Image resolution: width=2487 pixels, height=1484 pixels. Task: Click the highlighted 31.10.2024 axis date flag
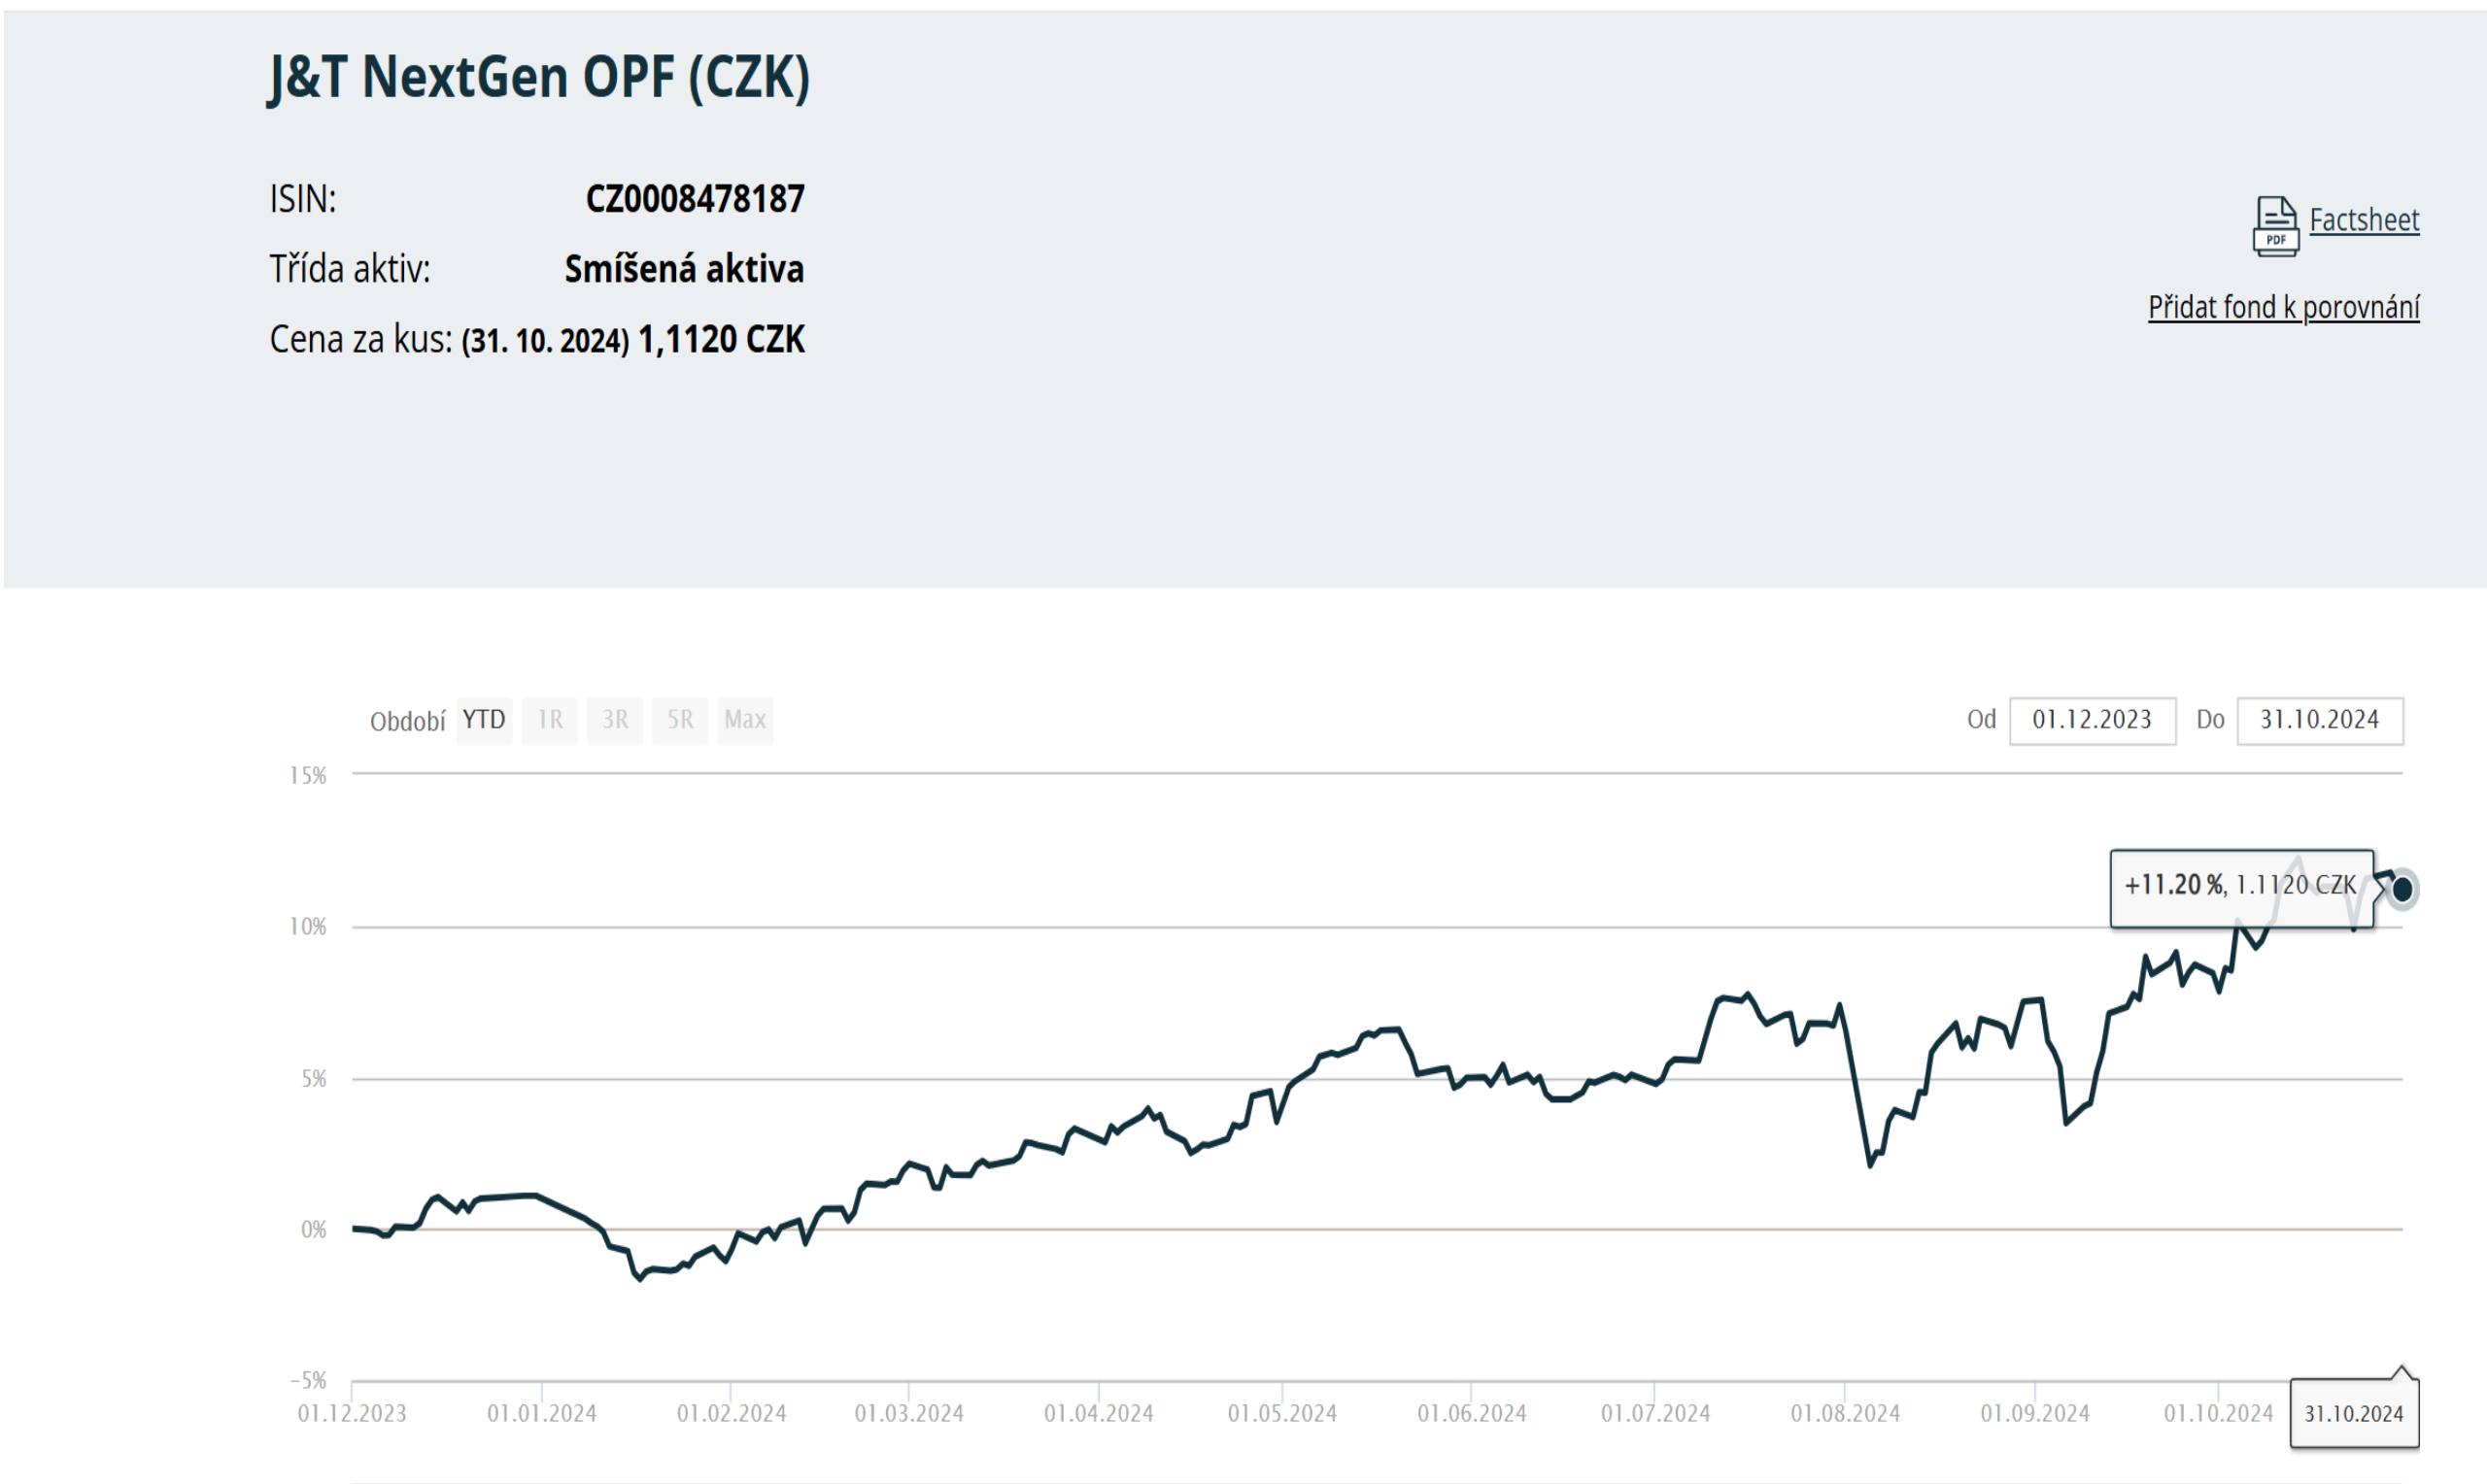coord(2353,1413)
